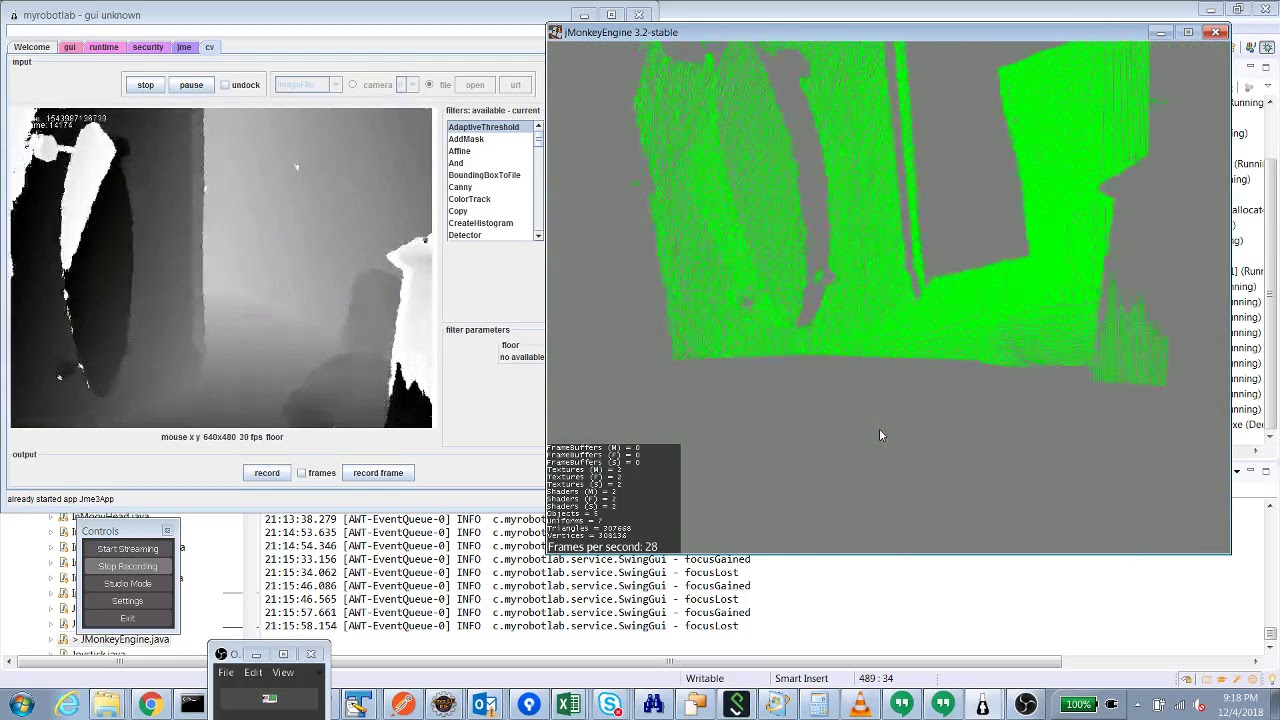Click the battery 100% indicator in tray
Viewport: 1280px width, 720px height.
(x=1078, y=705)
